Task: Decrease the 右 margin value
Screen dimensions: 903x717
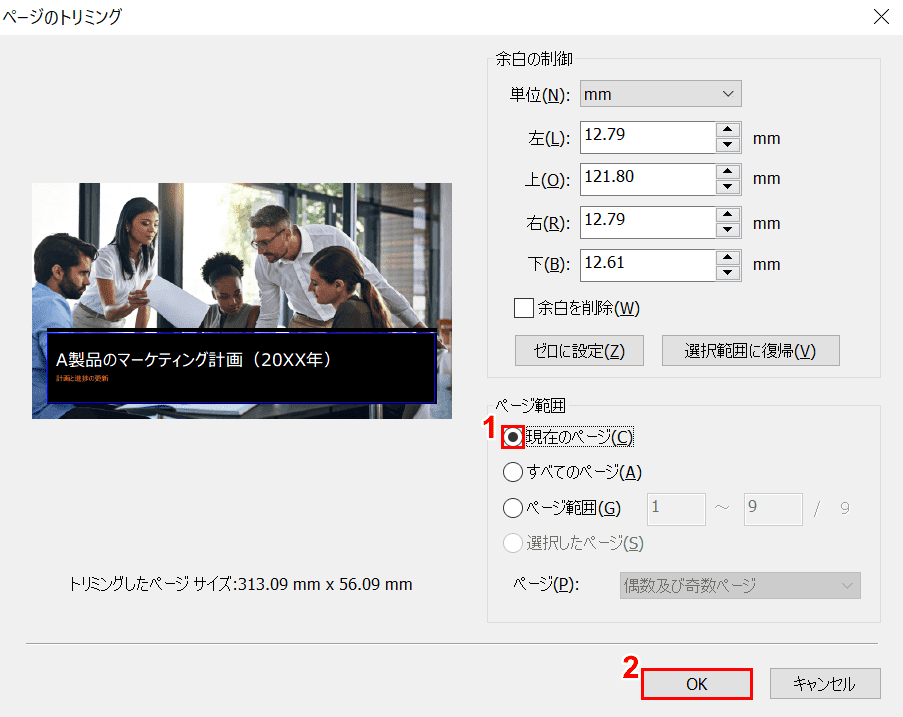Action: click(728, 230)
